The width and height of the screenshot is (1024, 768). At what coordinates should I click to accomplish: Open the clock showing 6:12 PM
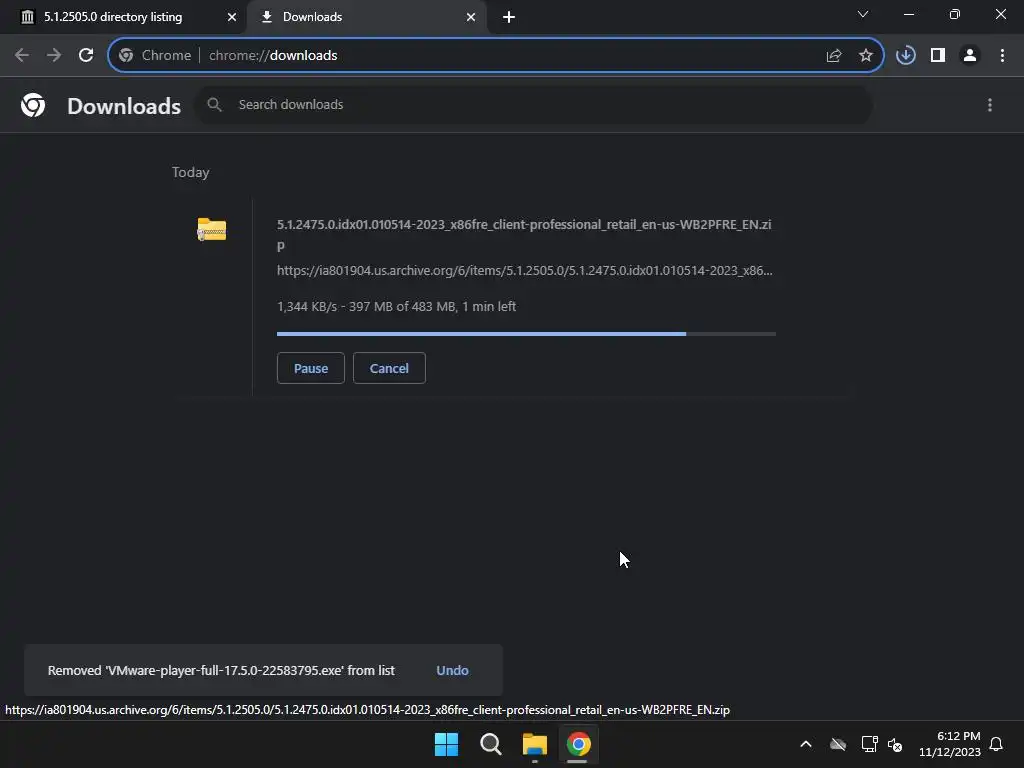tap(950, 744)
